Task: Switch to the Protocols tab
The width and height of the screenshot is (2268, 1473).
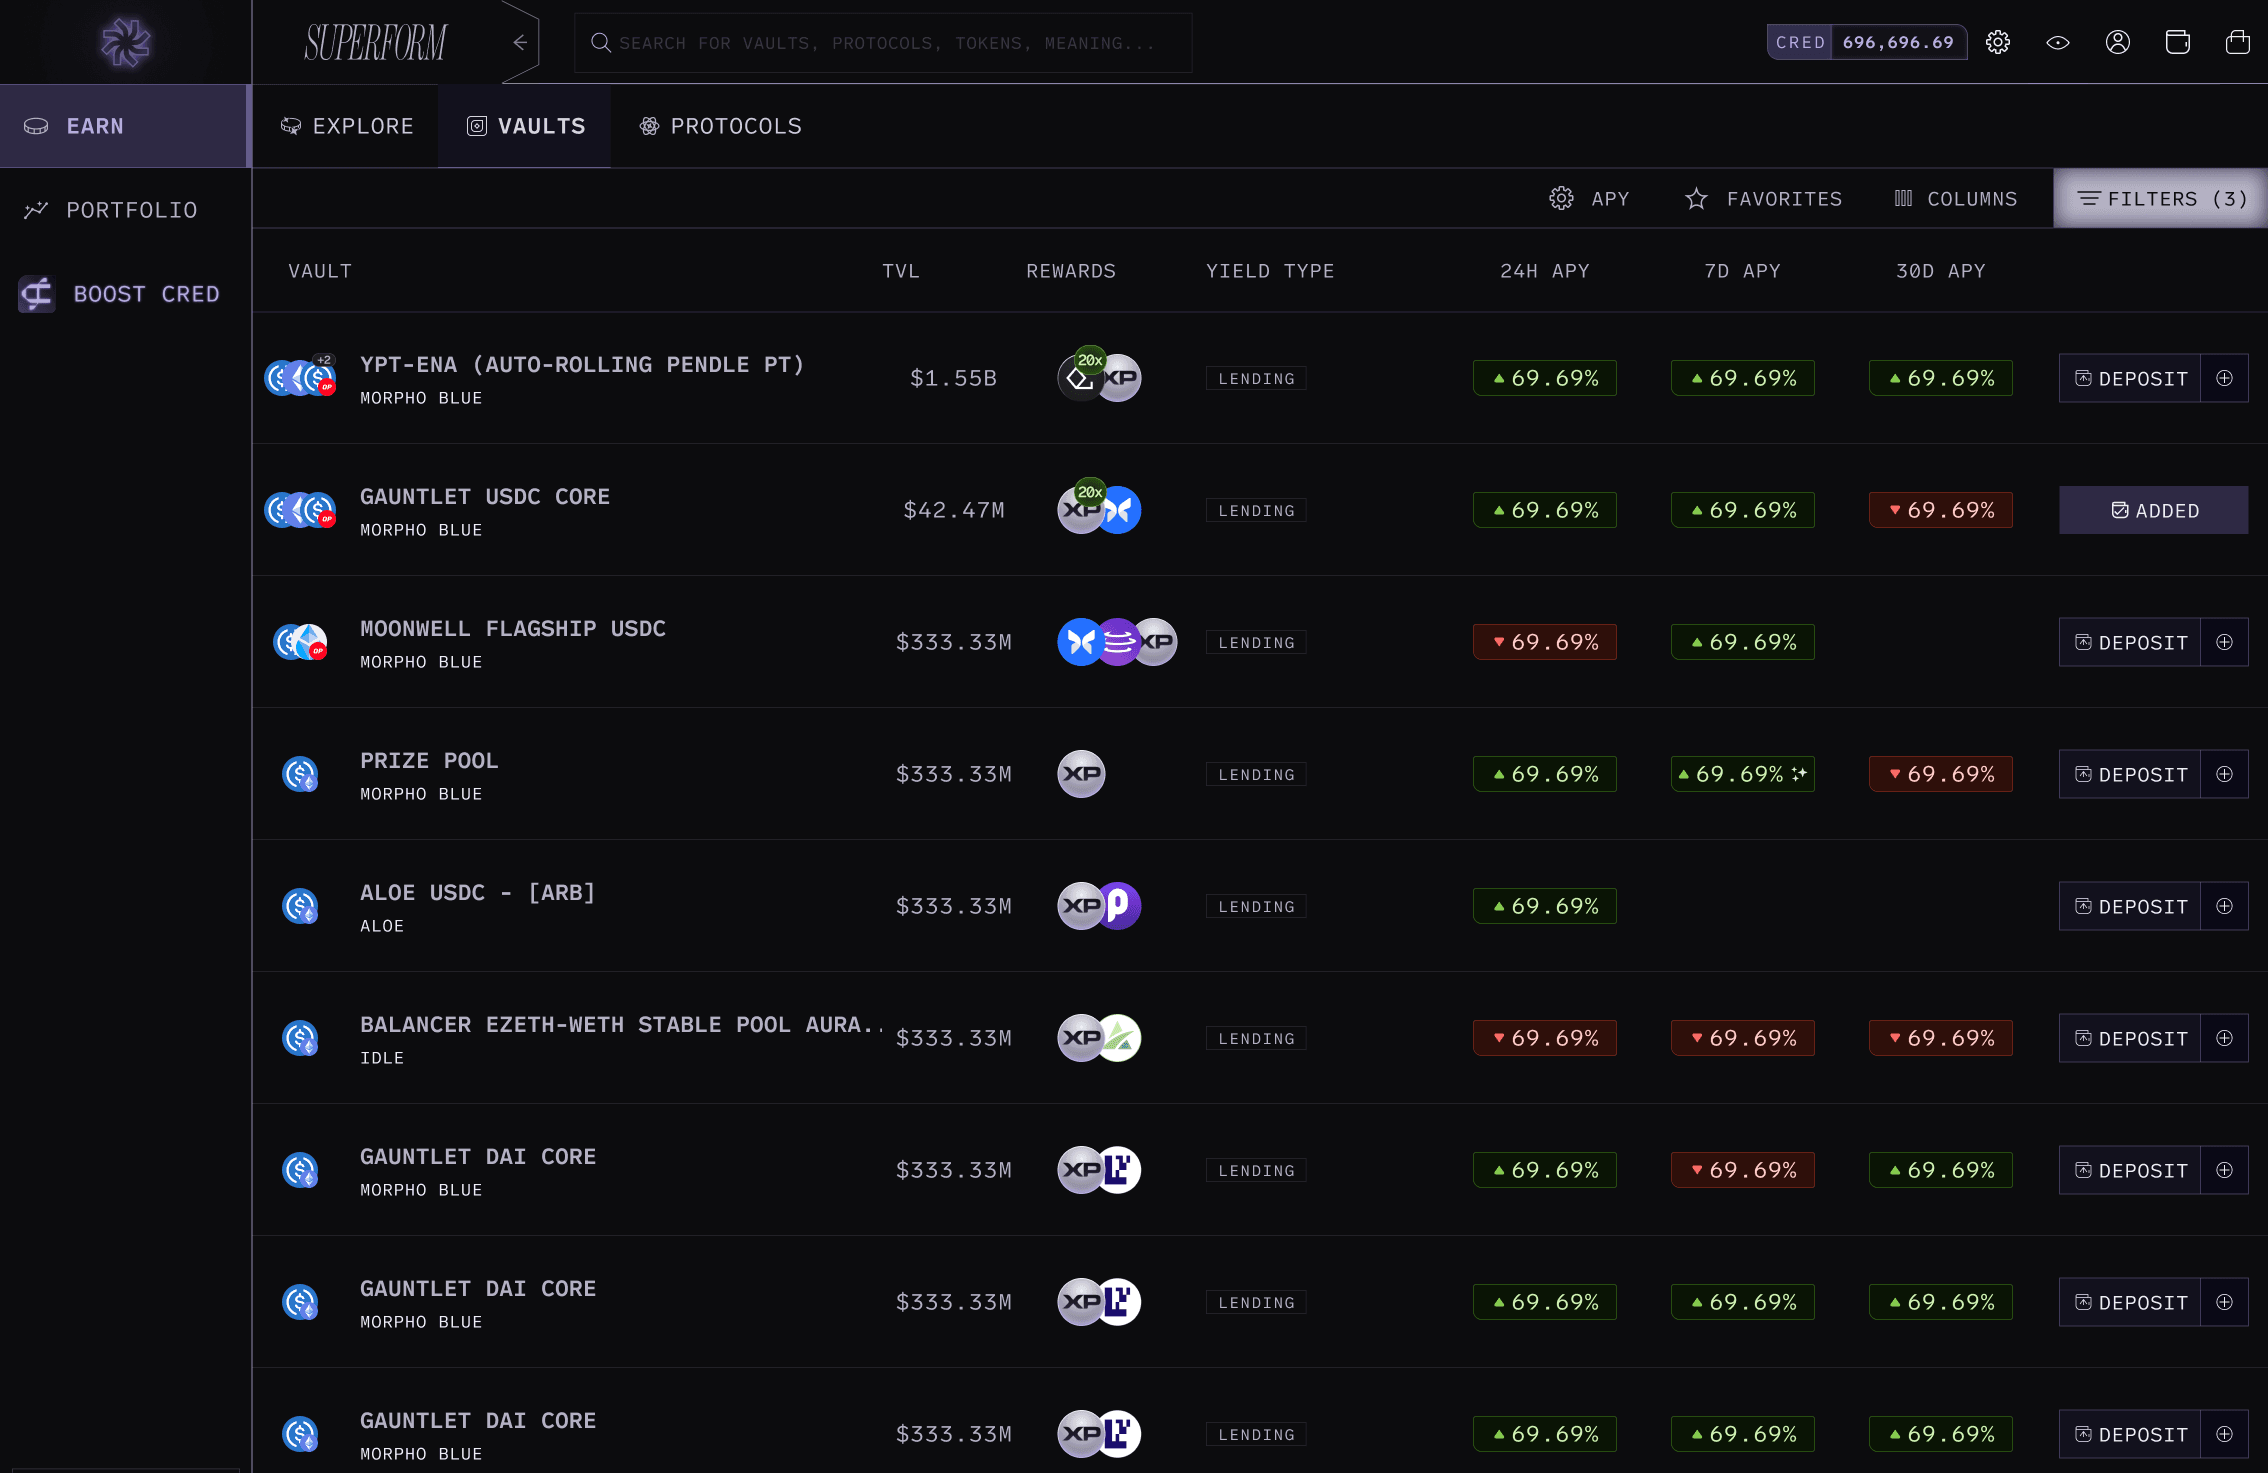Action: pyautogui.click(x=720, y=126)
